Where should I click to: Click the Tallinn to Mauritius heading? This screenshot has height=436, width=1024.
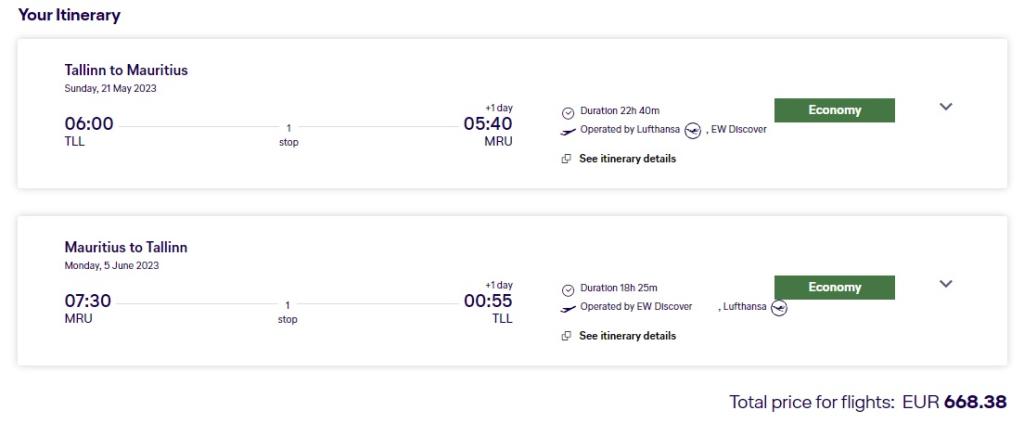coord(126,70)
